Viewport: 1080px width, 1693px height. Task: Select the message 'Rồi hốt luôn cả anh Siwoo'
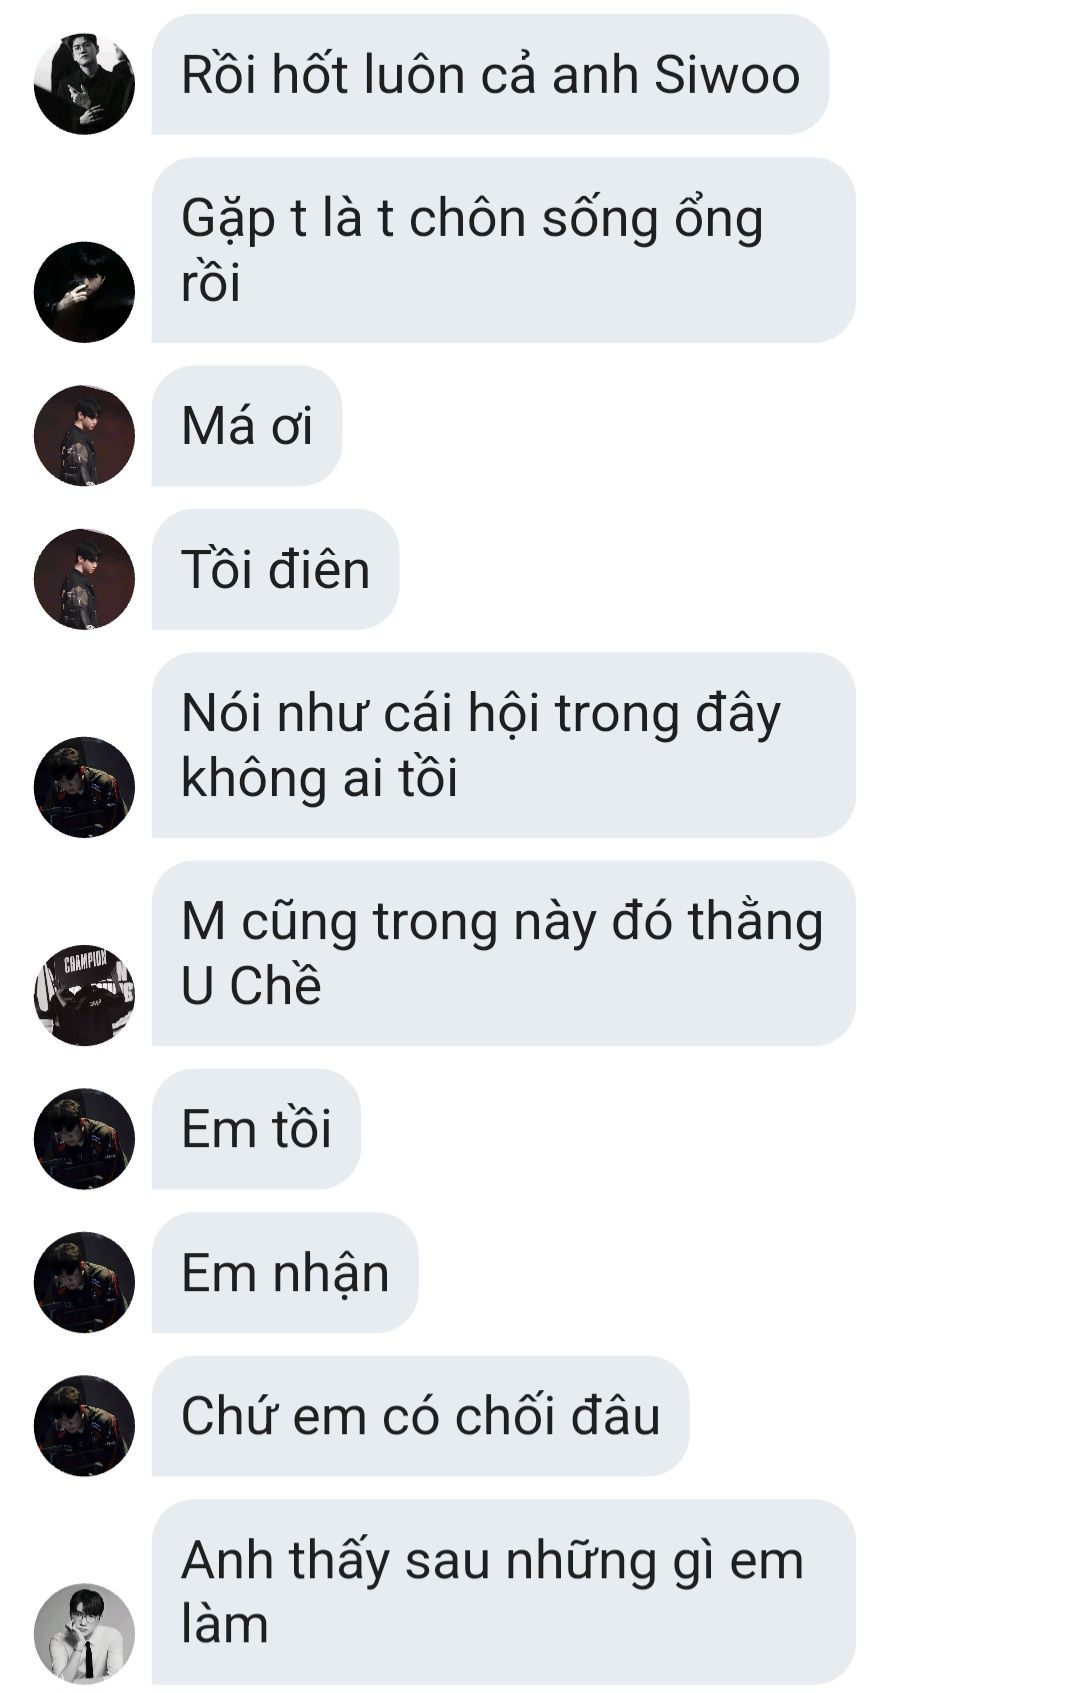pos(490,75)
